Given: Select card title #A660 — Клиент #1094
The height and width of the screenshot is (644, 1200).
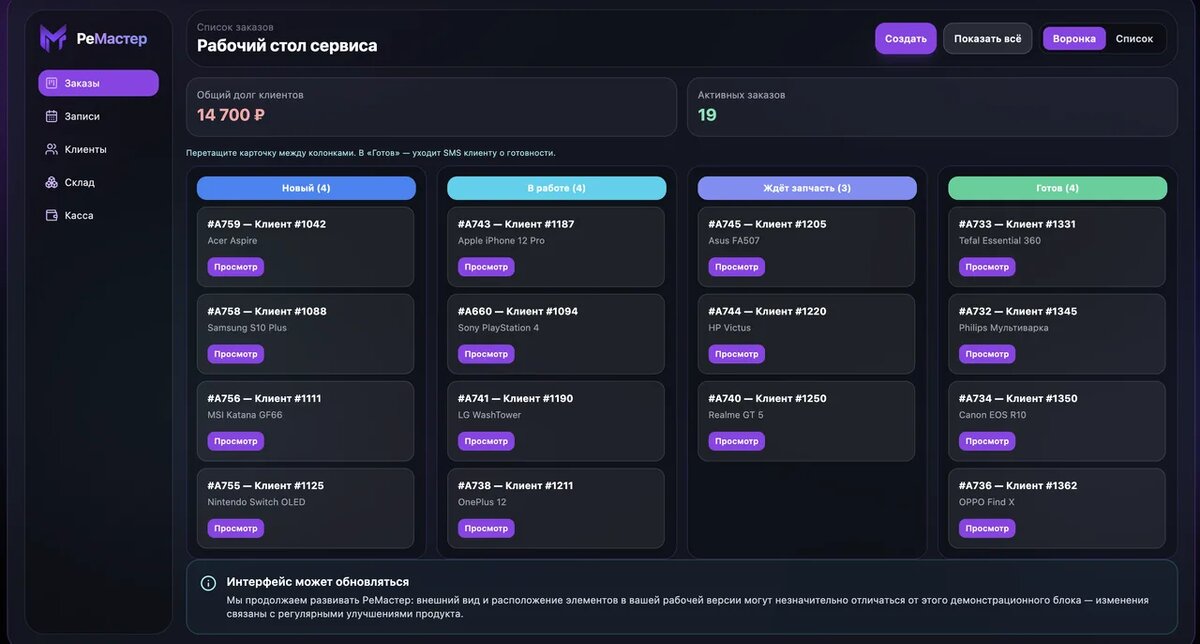Looking at the screenshot, I should (x=518, y=311).
